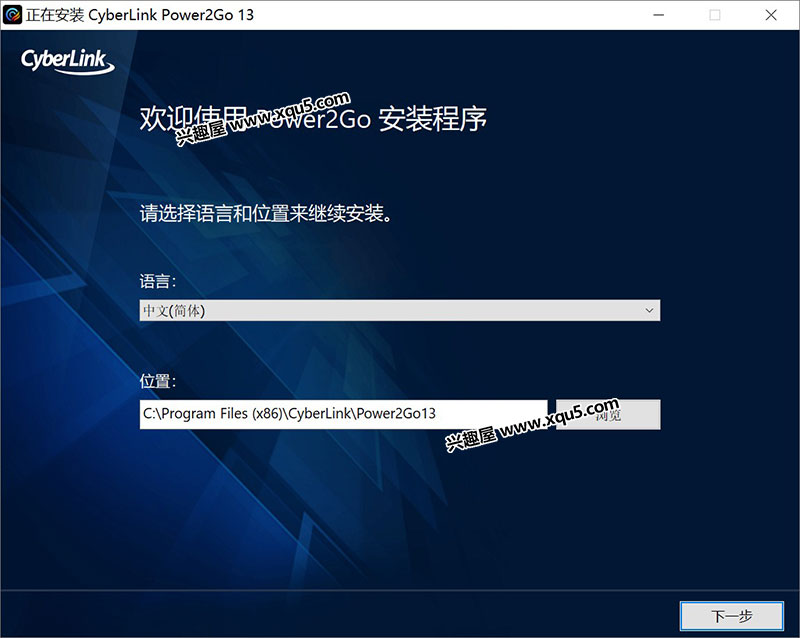Image resolution: width=800 pixels, height=638 pixels.
Task: Click the welcome heading ending in 安装程序
Action: [x=313, y=119]
